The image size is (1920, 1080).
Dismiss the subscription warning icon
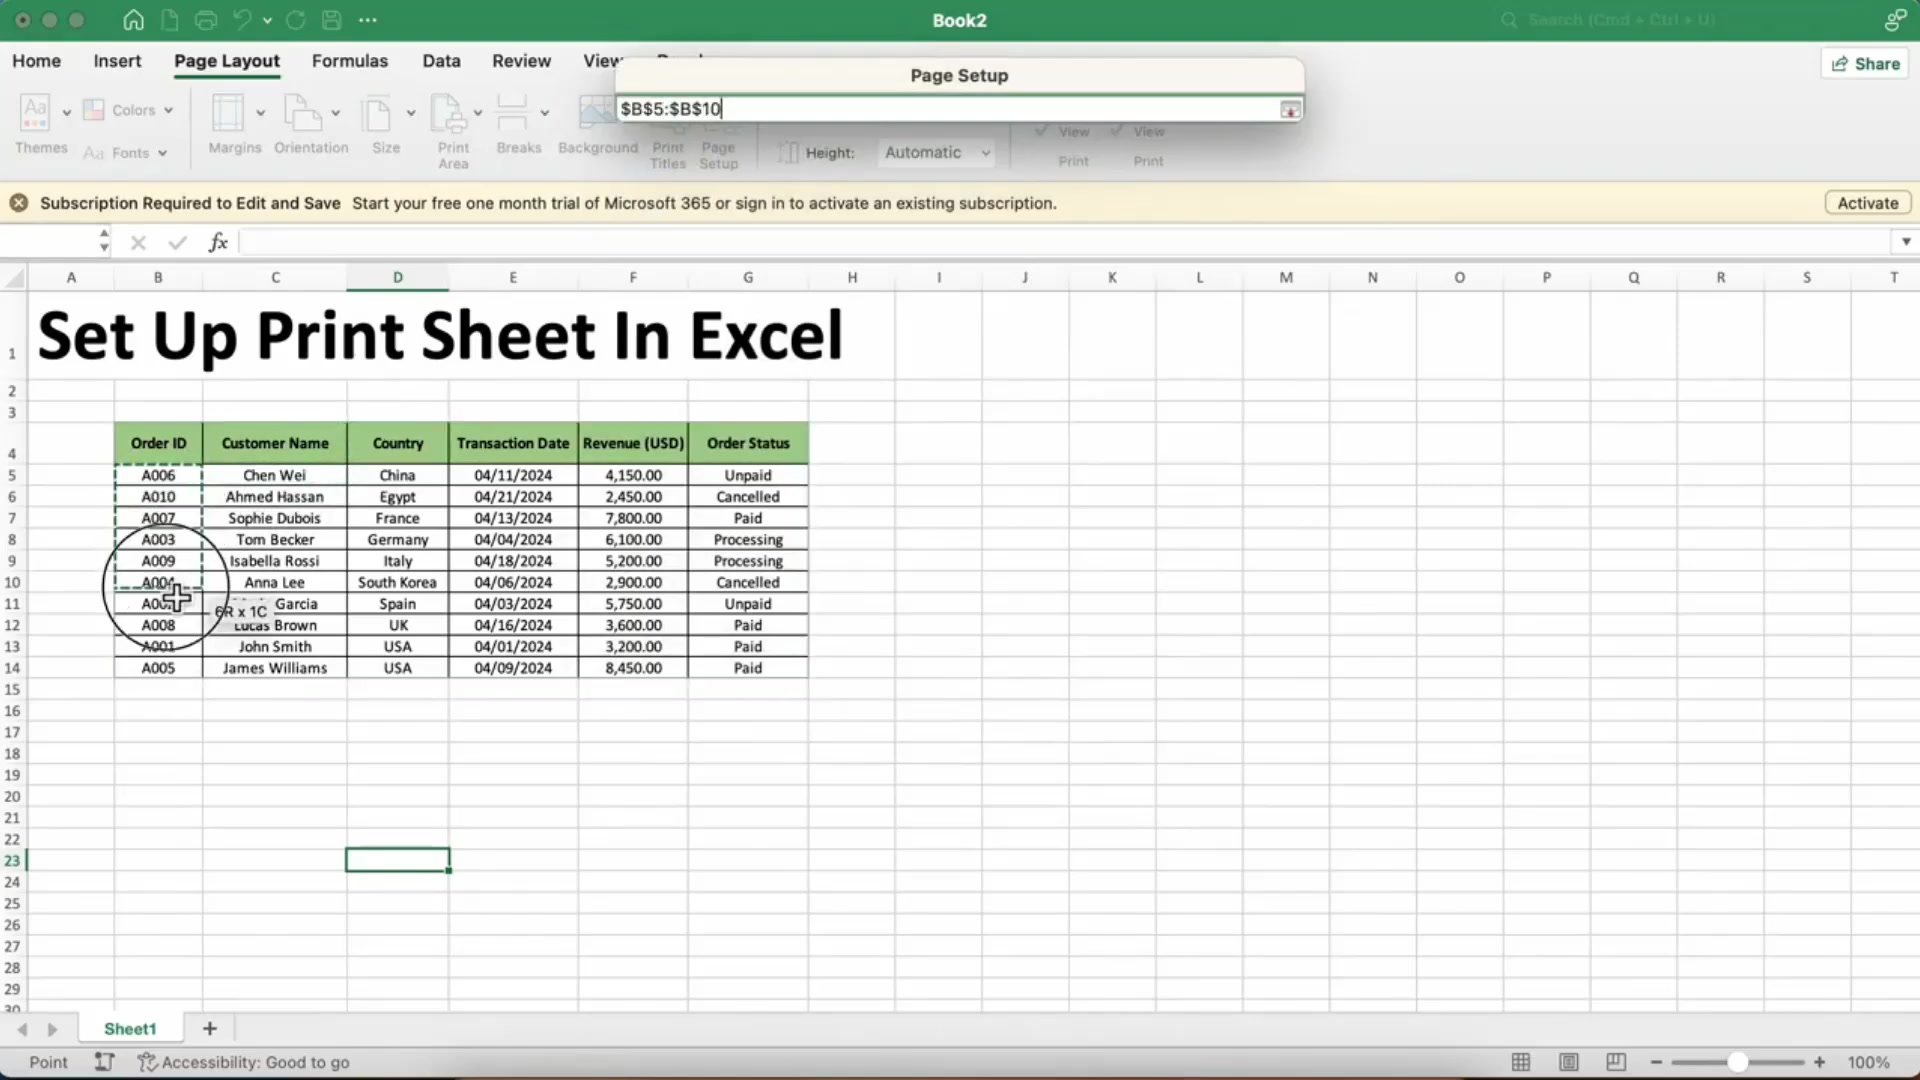[19, 203]
